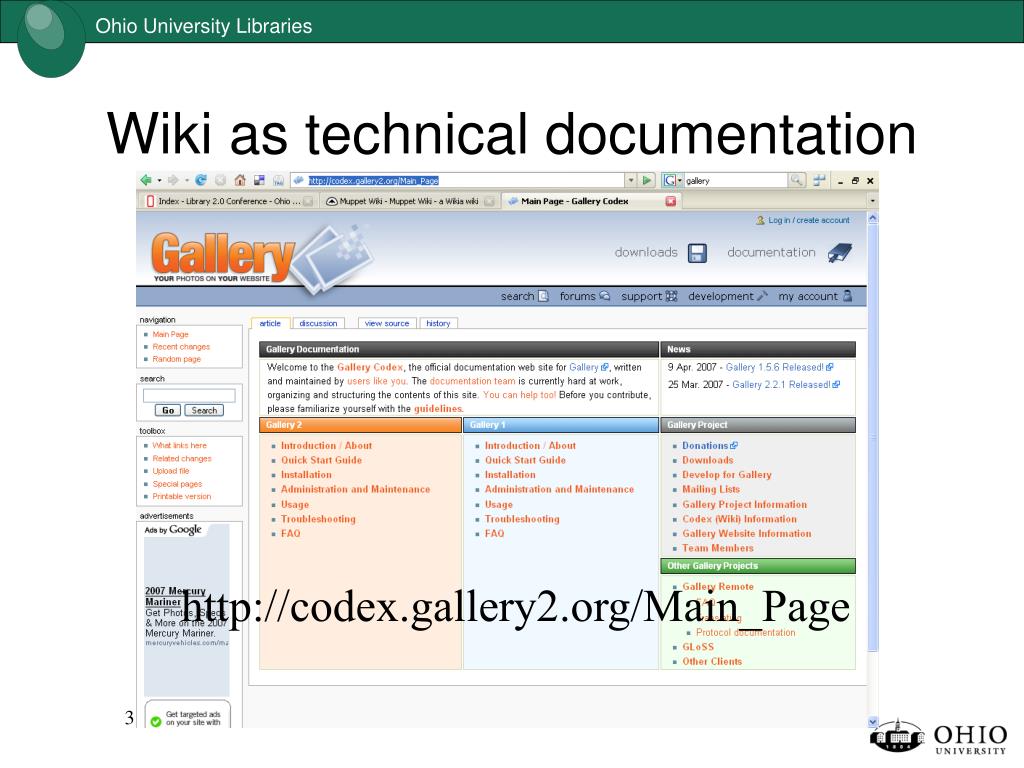Click the TAG toolbar icon
Screen dimensions: 1024x768
(x=279, y=180)
